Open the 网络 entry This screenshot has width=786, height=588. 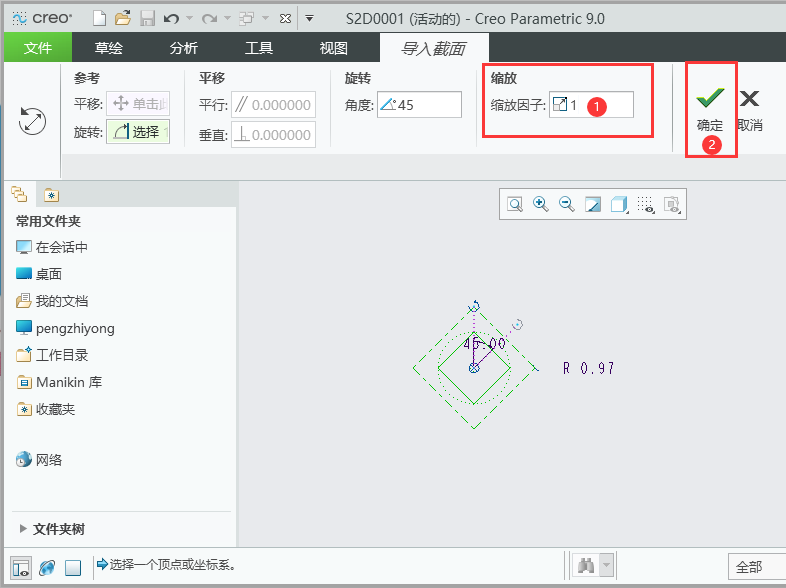point(39,460)
